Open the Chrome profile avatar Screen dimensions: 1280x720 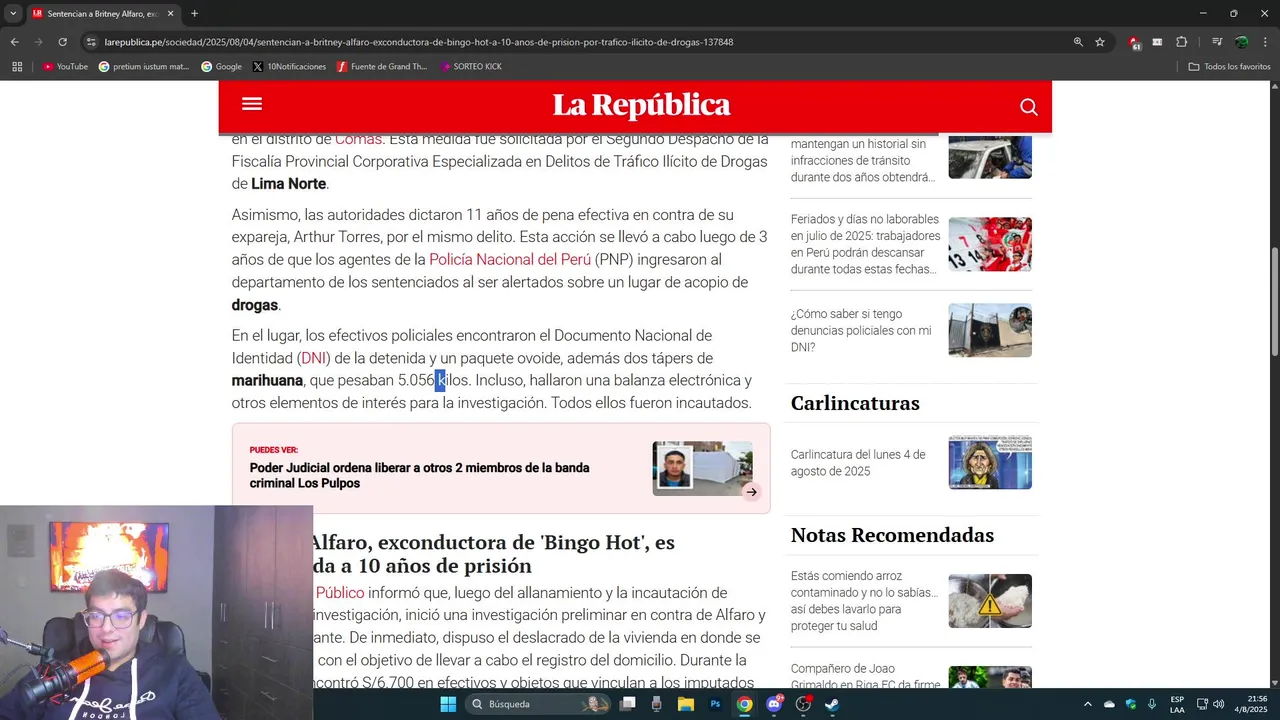click(1241, 42)
